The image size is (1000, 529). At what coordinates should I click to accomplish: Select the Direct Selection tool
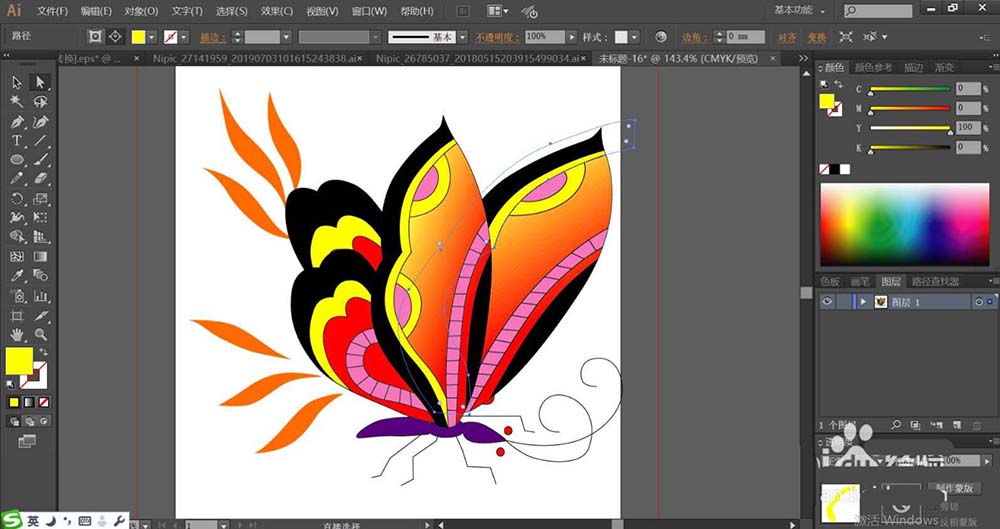[40, 82]
